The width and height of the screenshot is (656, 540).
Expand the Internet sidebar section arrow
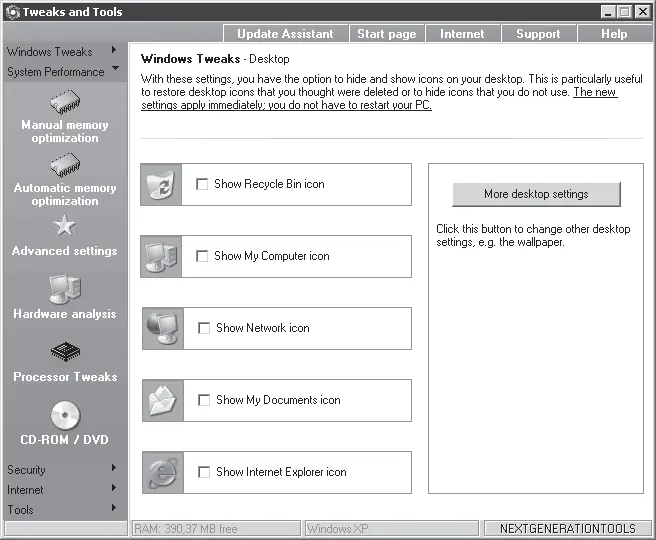coord(114,488)
